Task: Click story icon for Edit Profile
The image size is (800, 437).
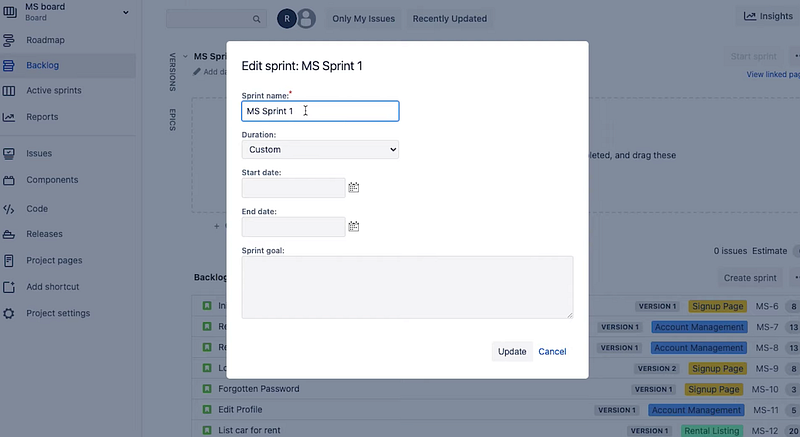Action: pyautogui.click(x=207, y=409)
